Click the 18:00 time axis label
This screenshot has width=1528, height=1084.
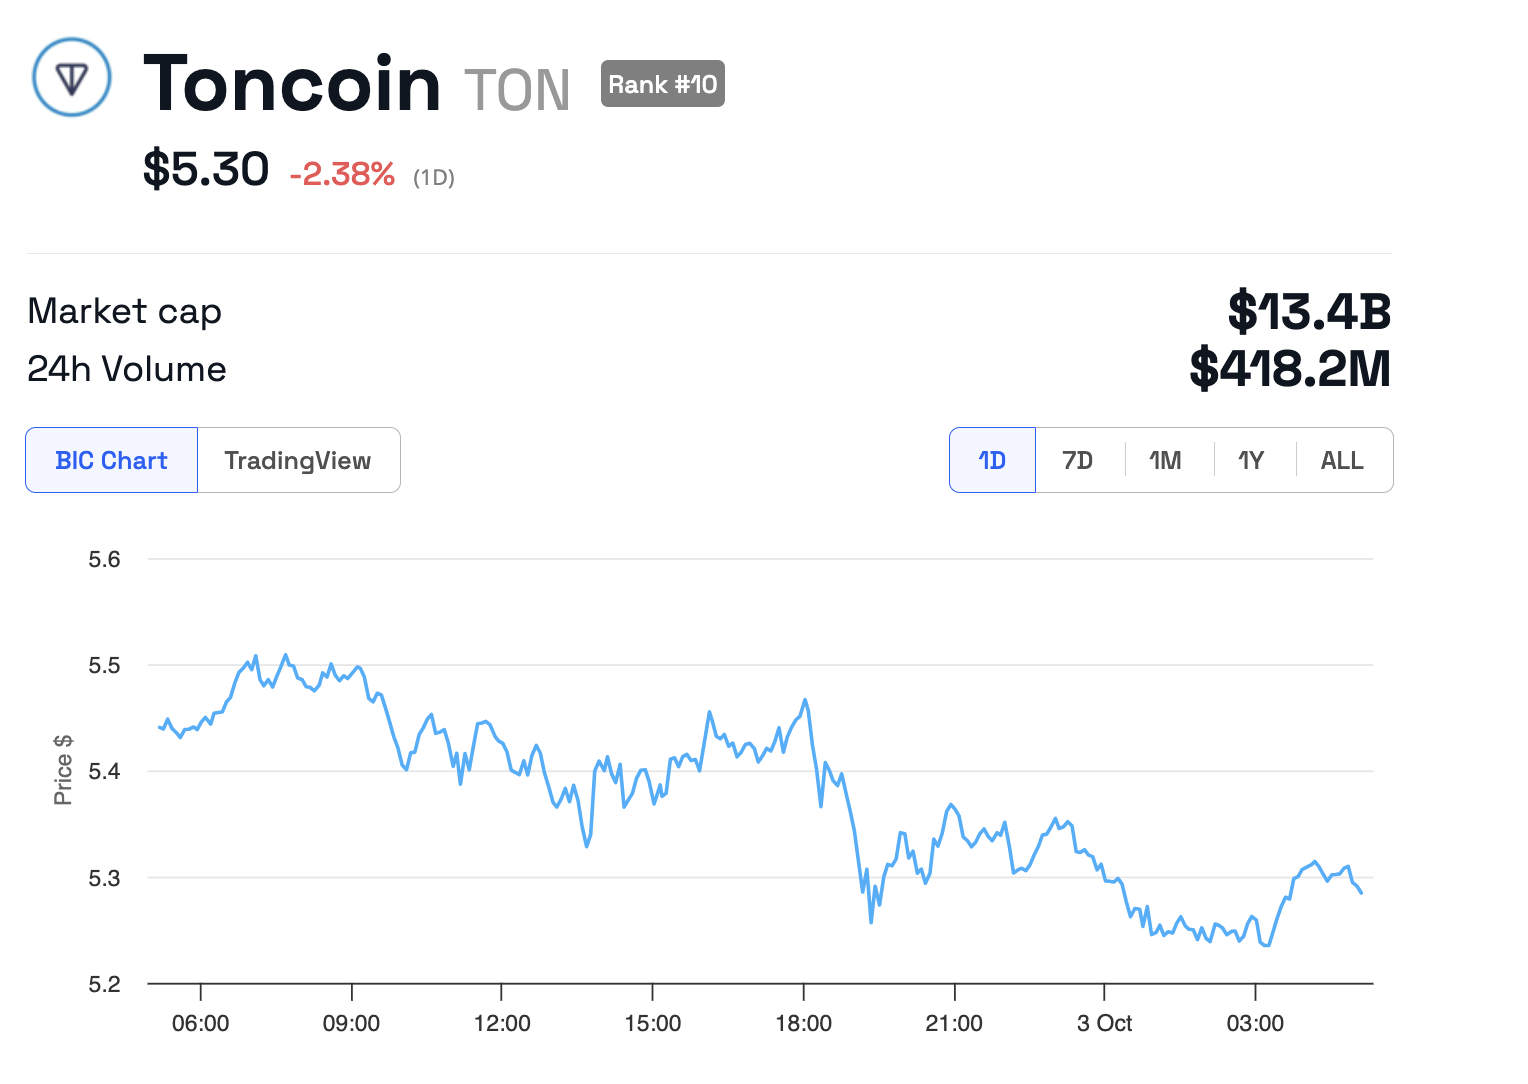click(803, 1023)
